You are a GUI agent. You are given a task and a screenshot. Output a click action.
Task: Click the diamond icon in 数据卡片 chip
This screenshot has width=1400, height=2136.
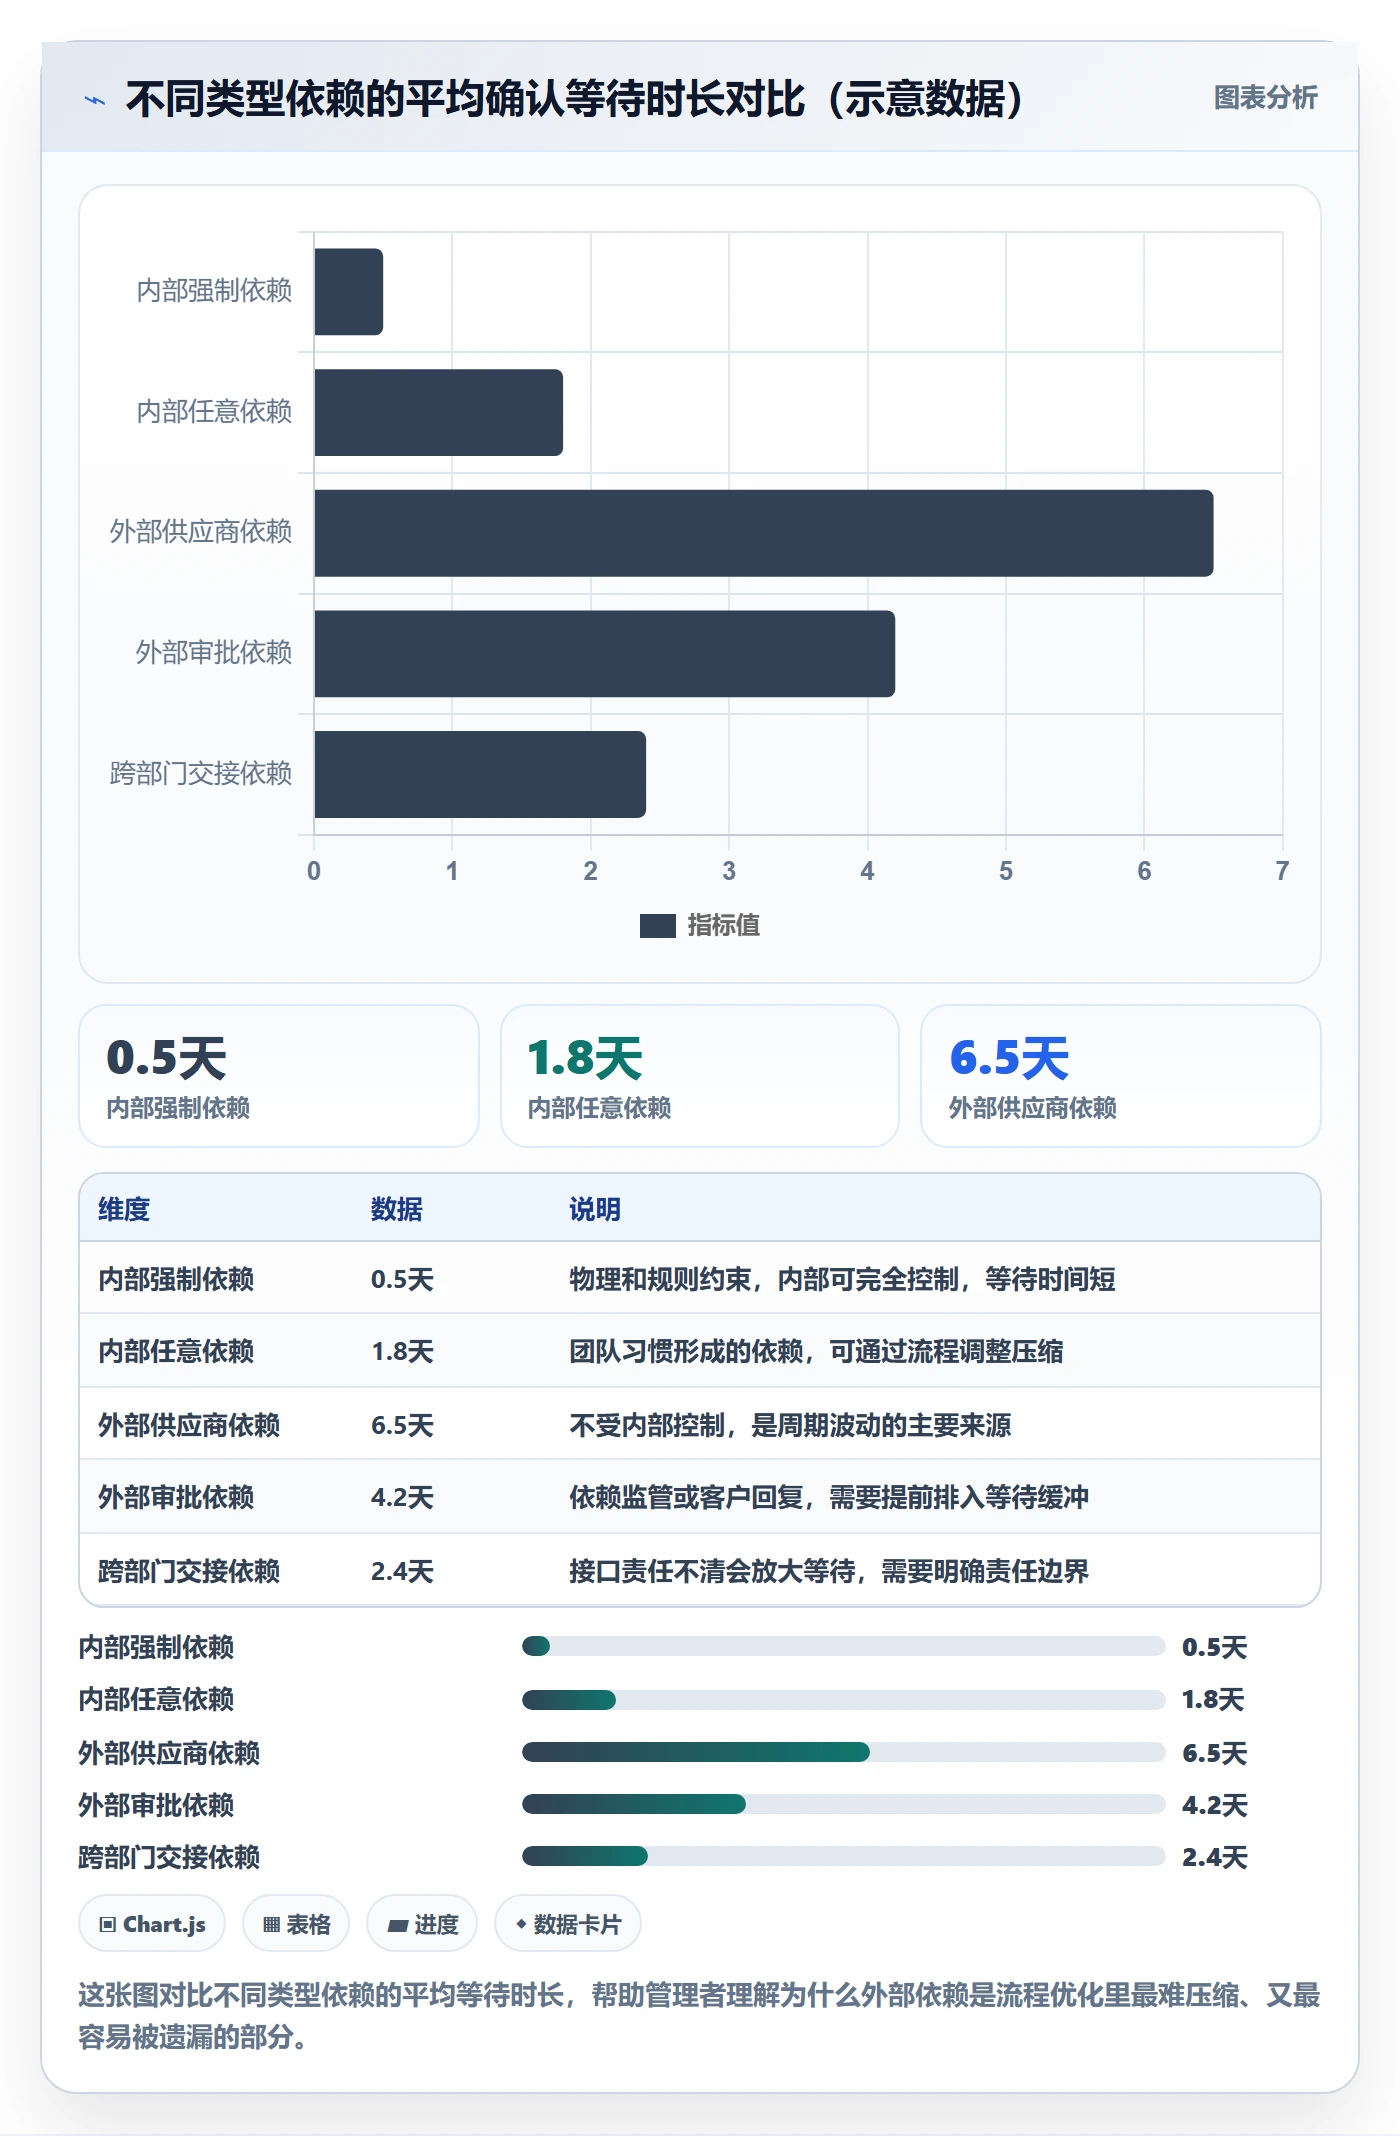pyautogui.click(x=521, y=1924)
